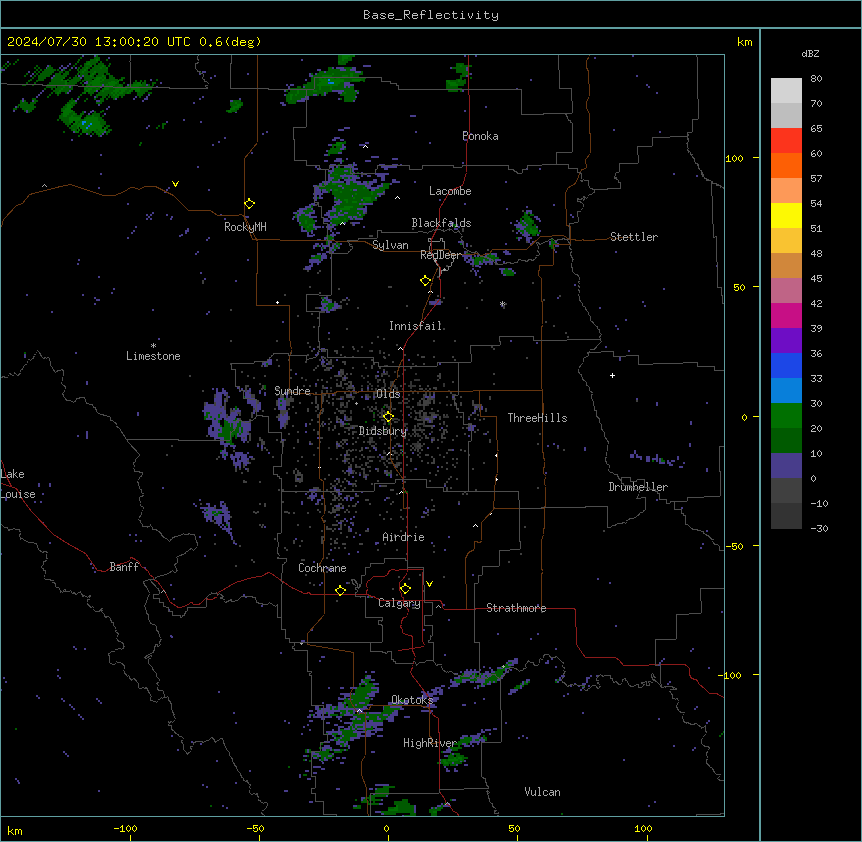Select the Calgary city label
862x842 pixels.
pos(399,603)
